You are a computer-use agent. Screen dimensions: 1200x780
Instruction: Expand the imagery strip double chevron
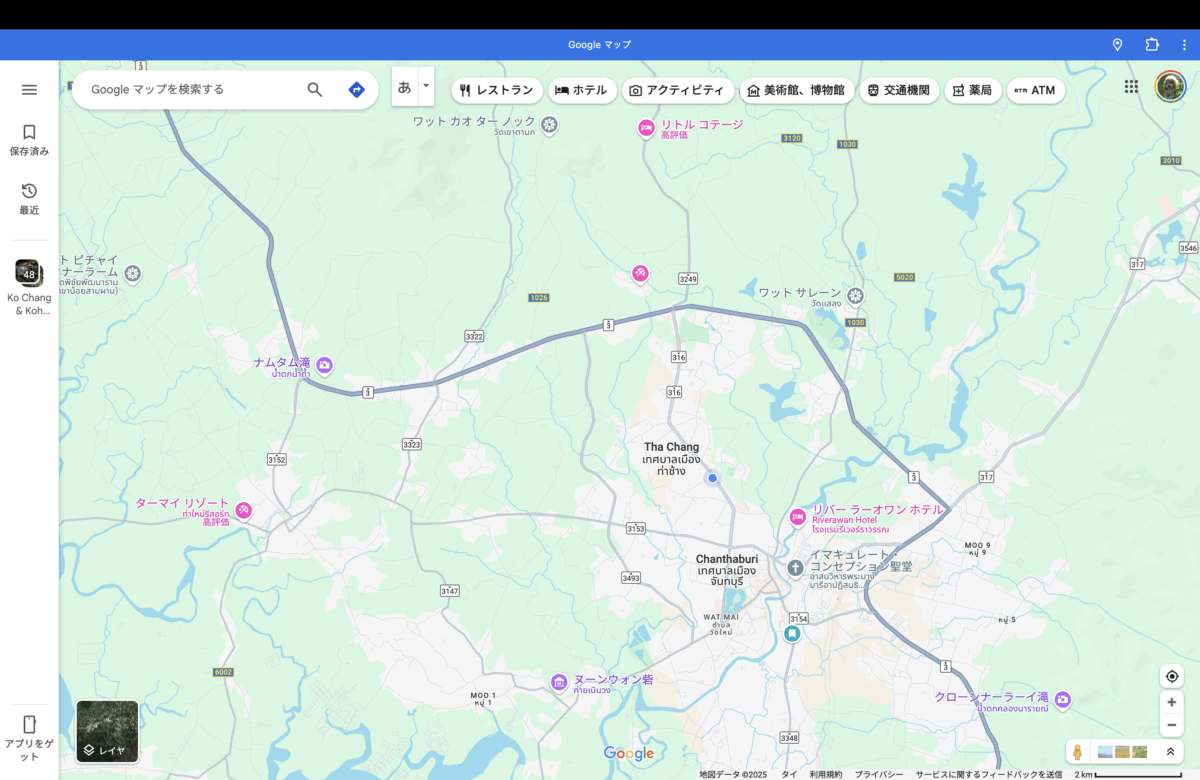pyautogui.click(x=1170, y=751)
